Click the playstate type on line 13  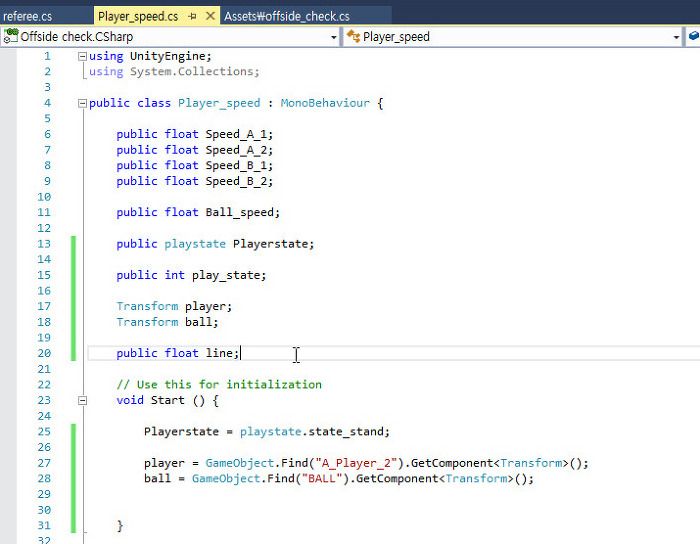click(195, 244)
